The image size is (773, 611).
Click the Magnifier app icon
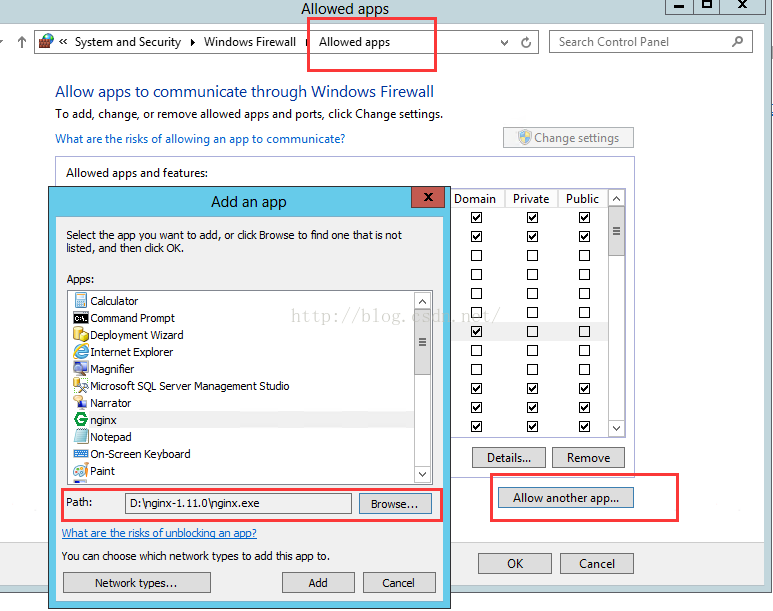(81, 368)
